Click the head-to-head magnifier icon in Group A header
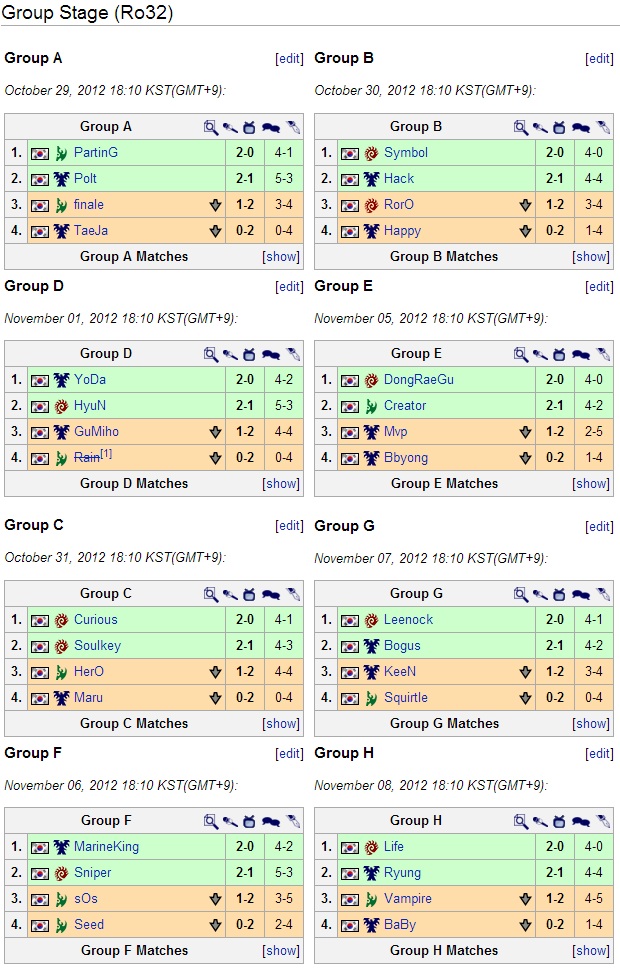This screenshot has height=969, width=620. [210, 127]
